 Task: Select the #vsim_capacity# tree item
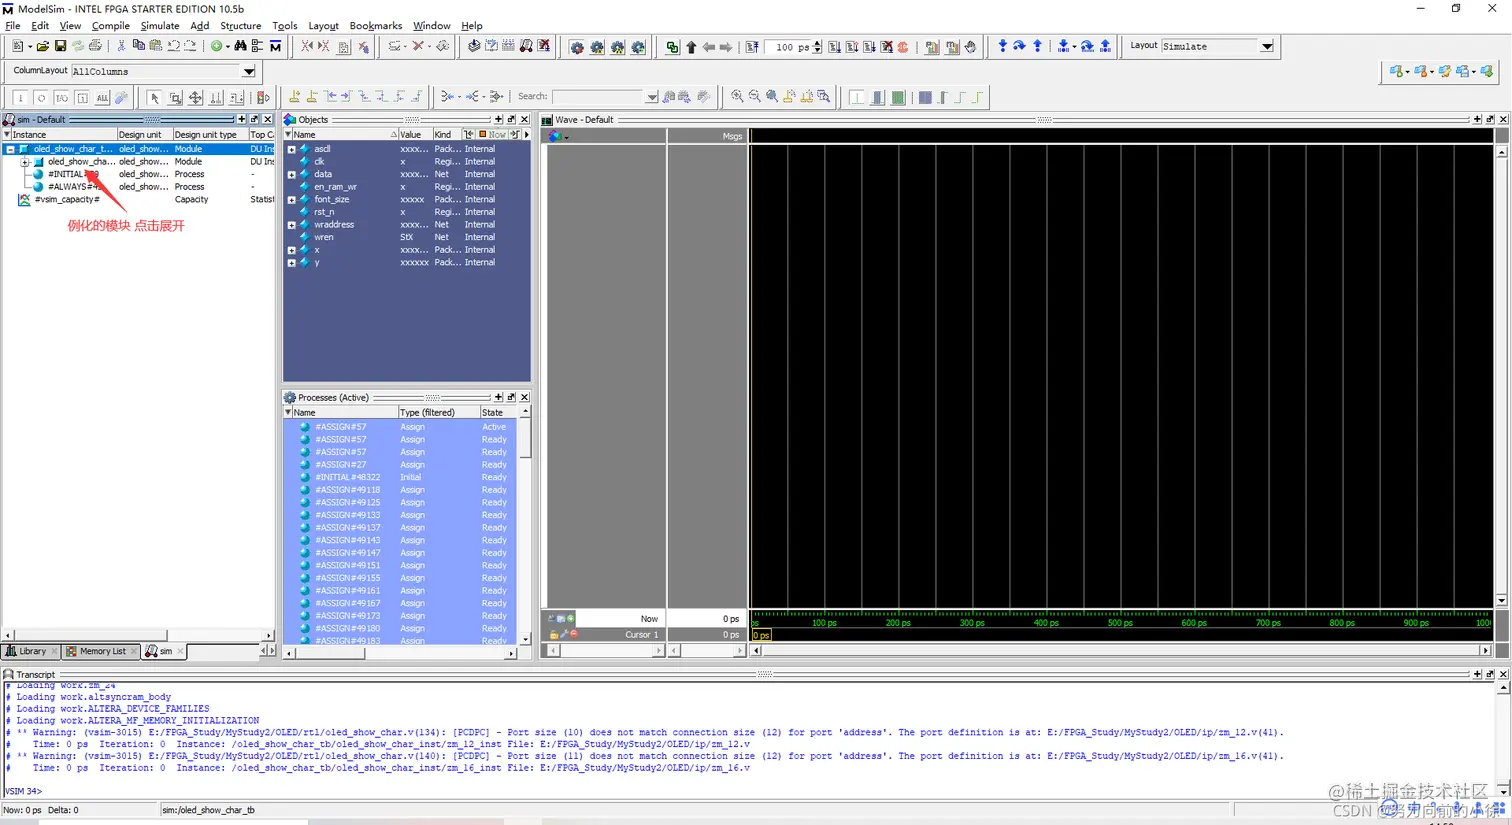pyautogui.click(x=67, y=200)
